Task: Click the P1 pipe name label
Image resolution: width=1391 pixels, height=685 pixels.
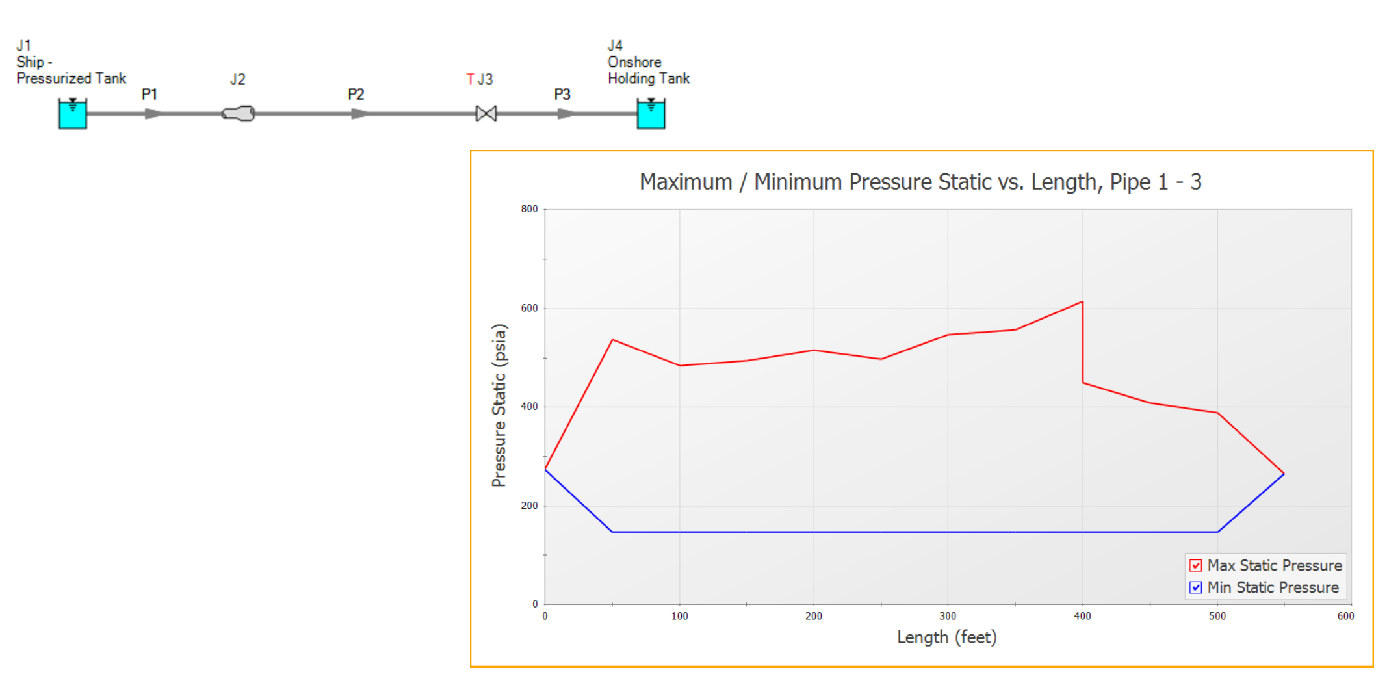Action: click(149, 94)
